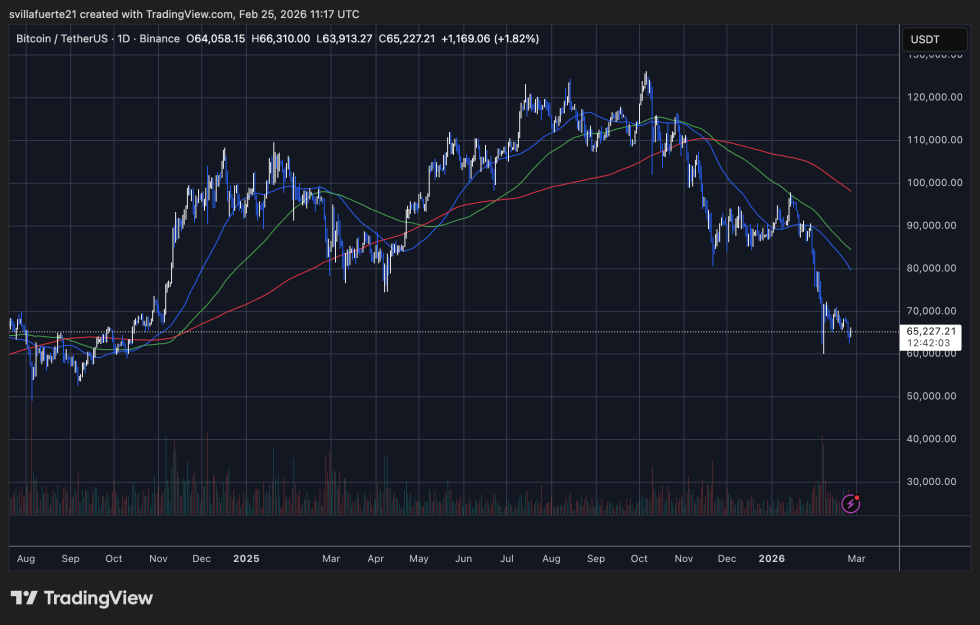This screenshot has height=625, width=980.
Task: Click the 2026 label on the time axis
Action: pyautogui.click(x=771, y=559)
